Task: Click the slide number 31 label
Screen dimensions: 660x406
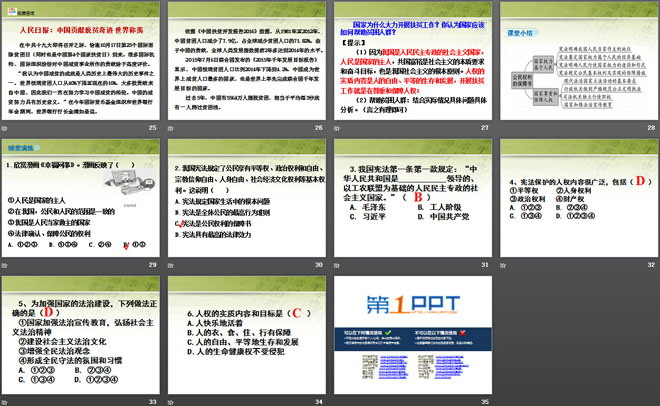Action: (x=485, y=265)
